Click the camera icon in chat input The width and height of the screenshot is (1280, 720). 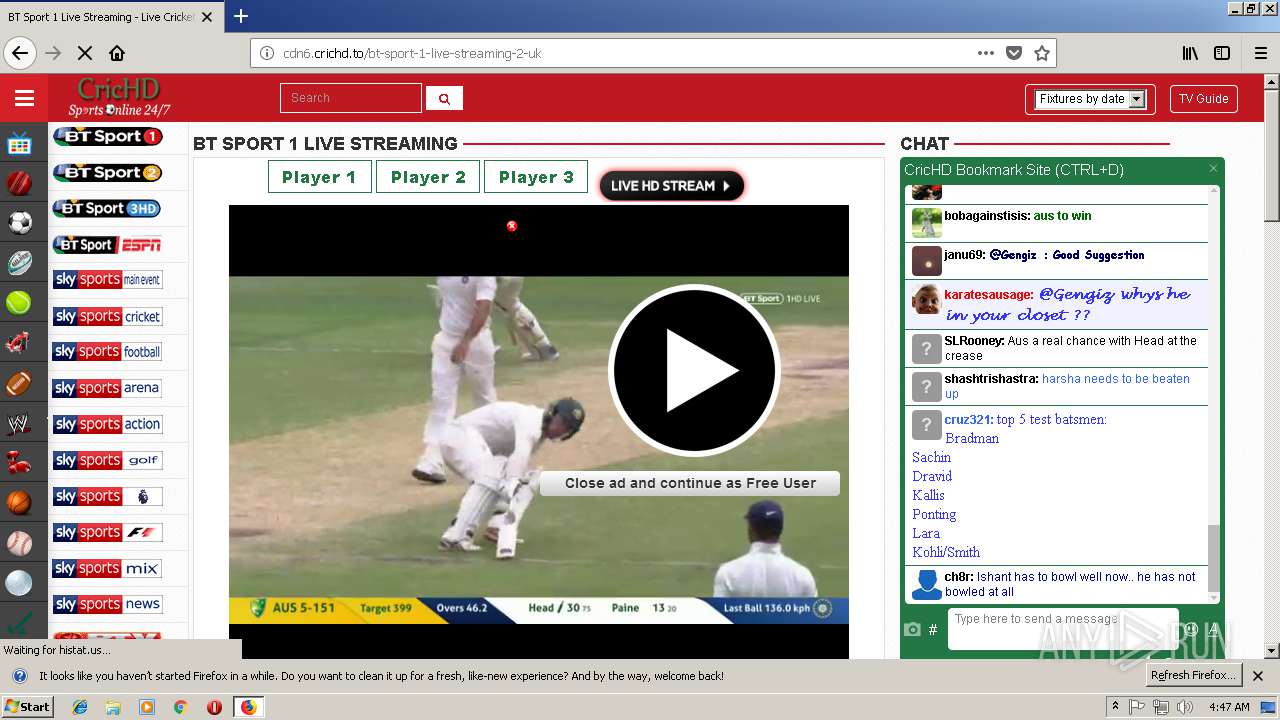point(912,629)
